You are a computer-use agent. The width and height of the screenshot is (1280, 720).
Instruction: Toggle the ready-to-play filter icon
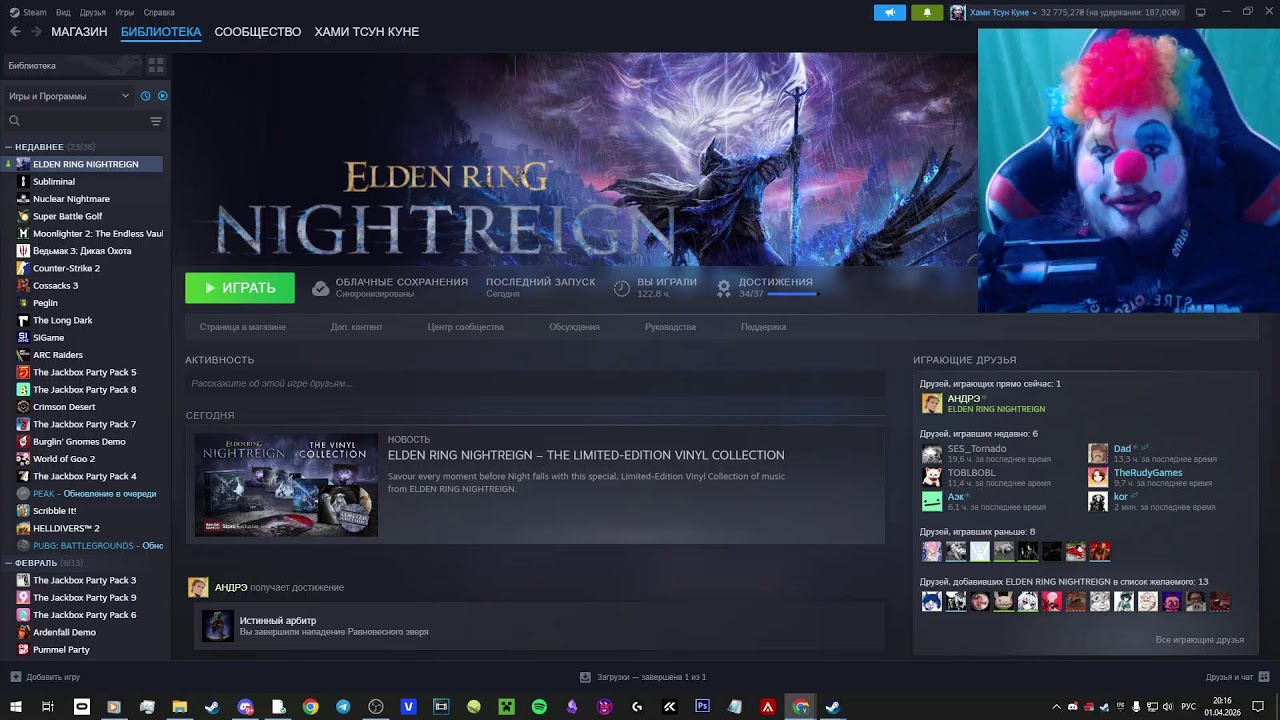tap(163, 96)
